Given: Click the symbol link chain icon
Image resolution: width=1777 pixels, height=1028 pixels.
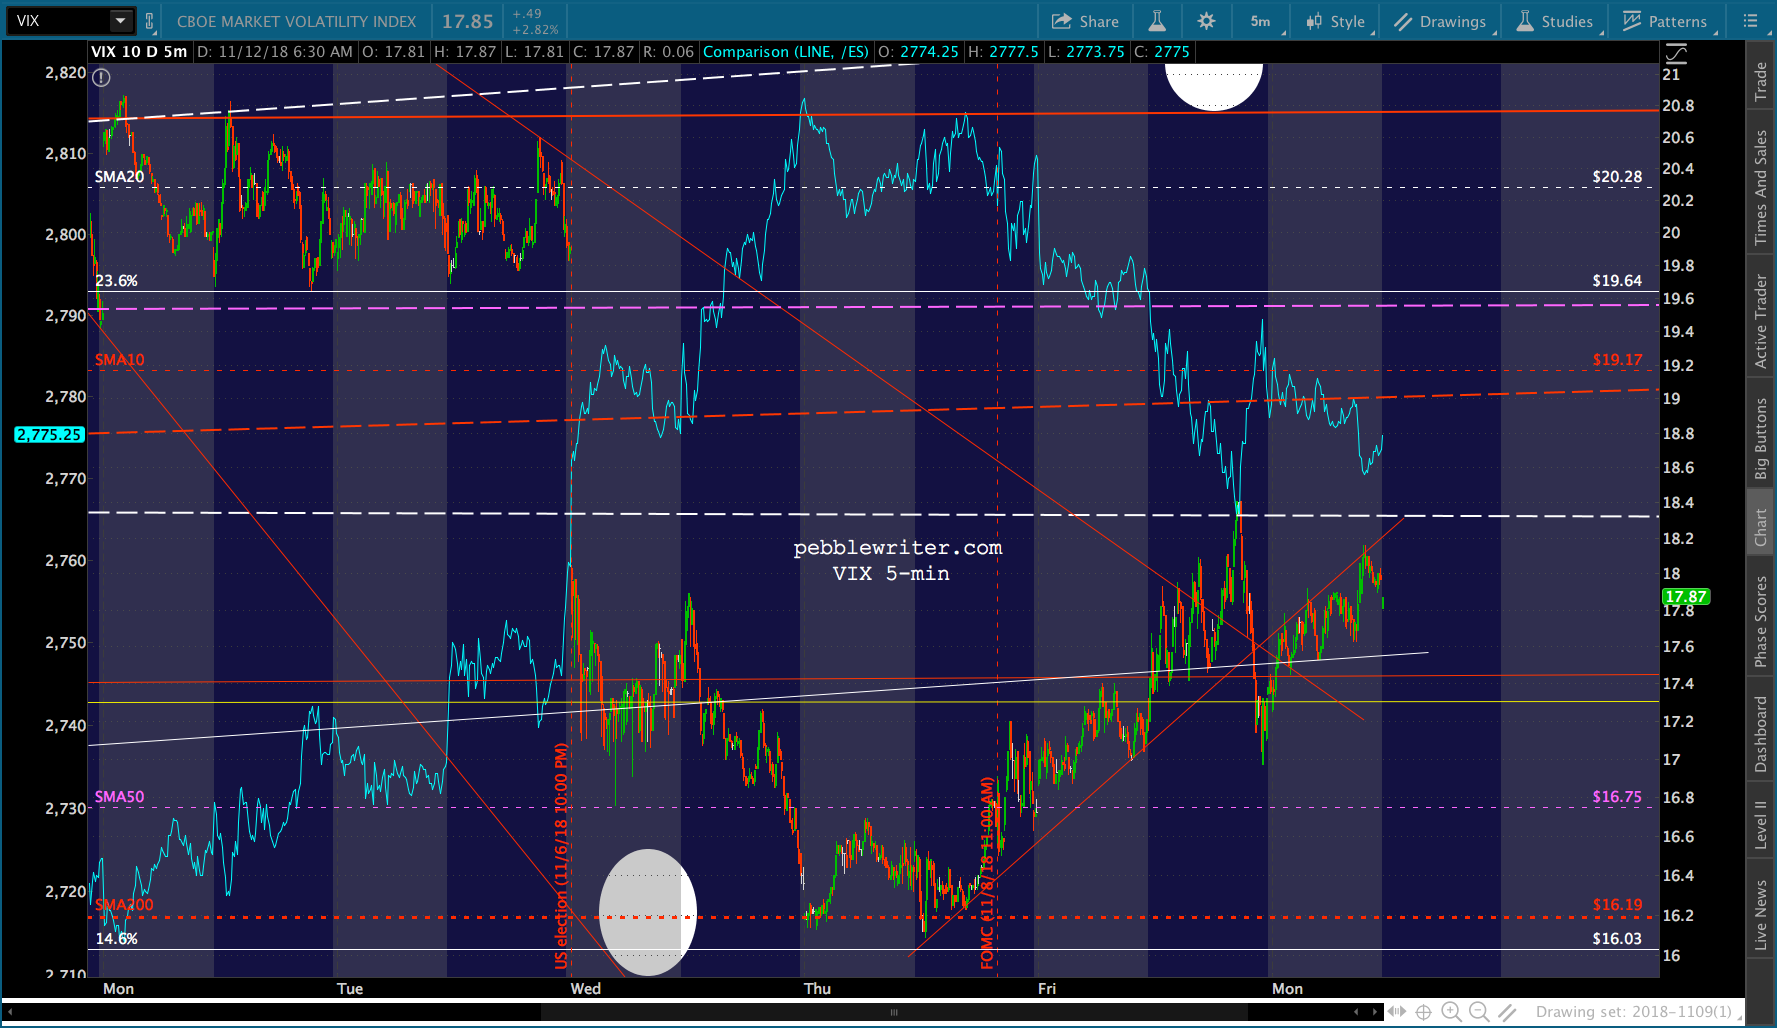Looking at the screenshot, I should tap(149, 21).
